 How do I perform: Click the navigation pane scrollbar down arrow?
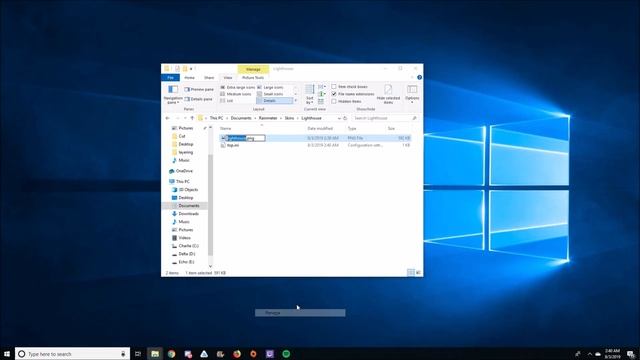click(211, 266)
